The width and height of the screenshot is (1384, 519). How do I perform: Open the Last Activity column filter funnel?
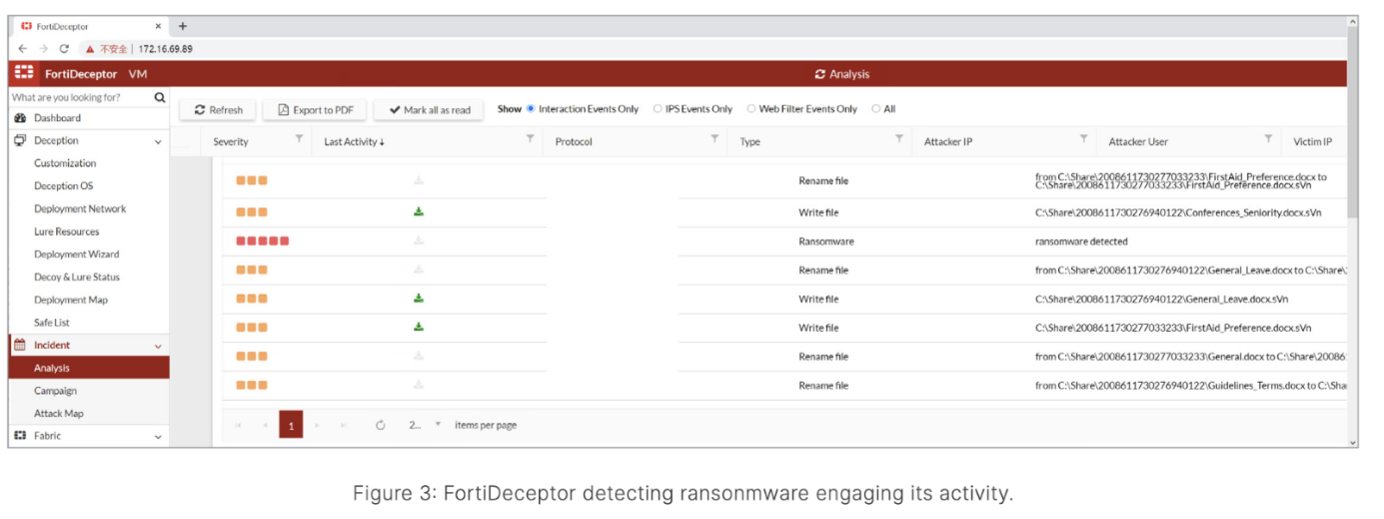[x=530, y=139]
